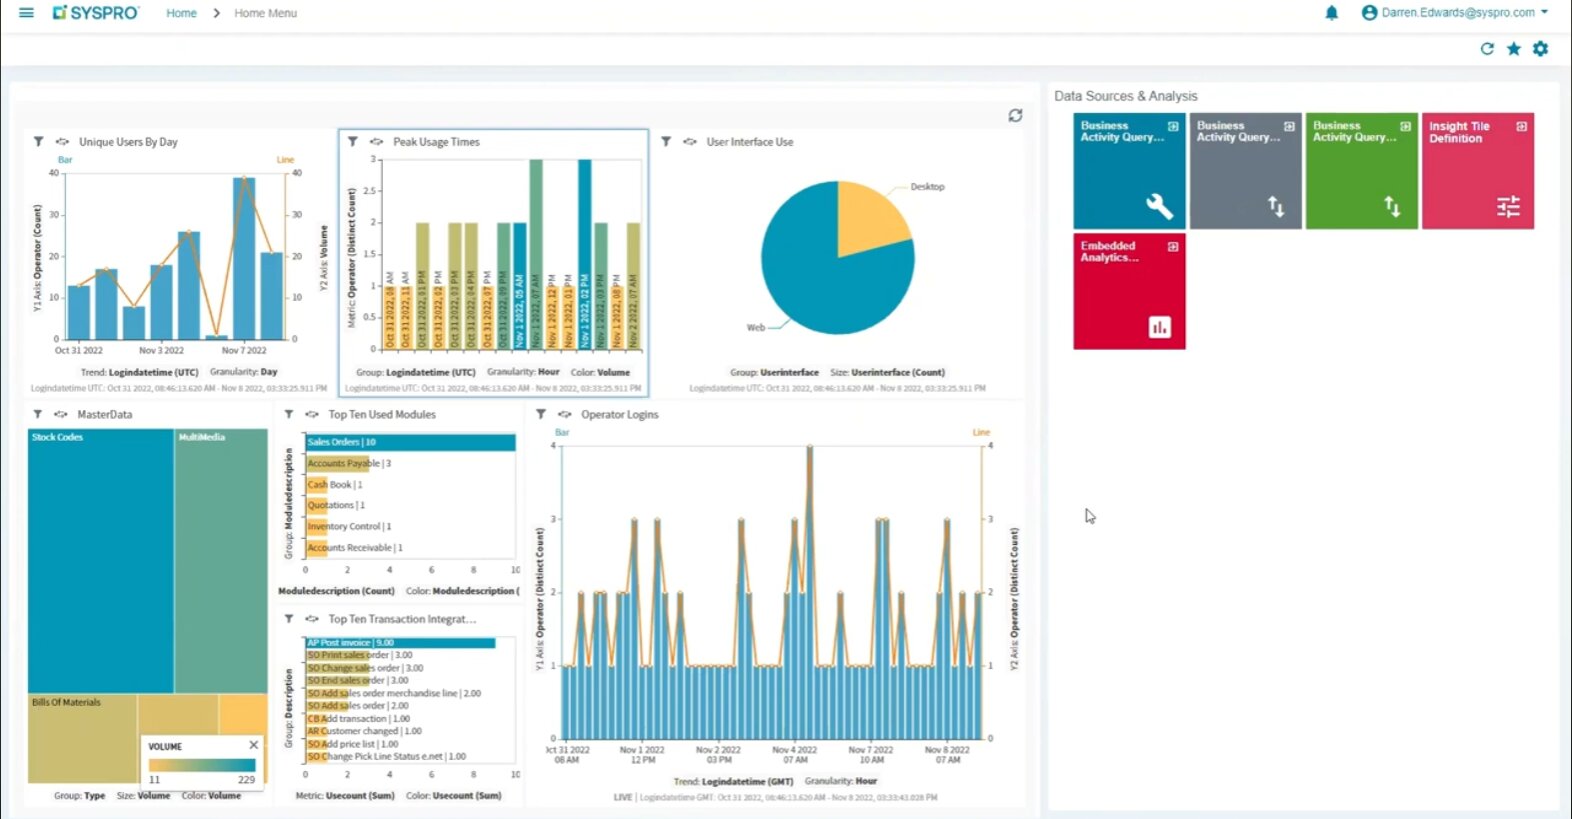Close the Volume legend popup
Image resolution: width=1572 pixels, height=819 pixels.
pyautogui.click(x=253, y=745)
